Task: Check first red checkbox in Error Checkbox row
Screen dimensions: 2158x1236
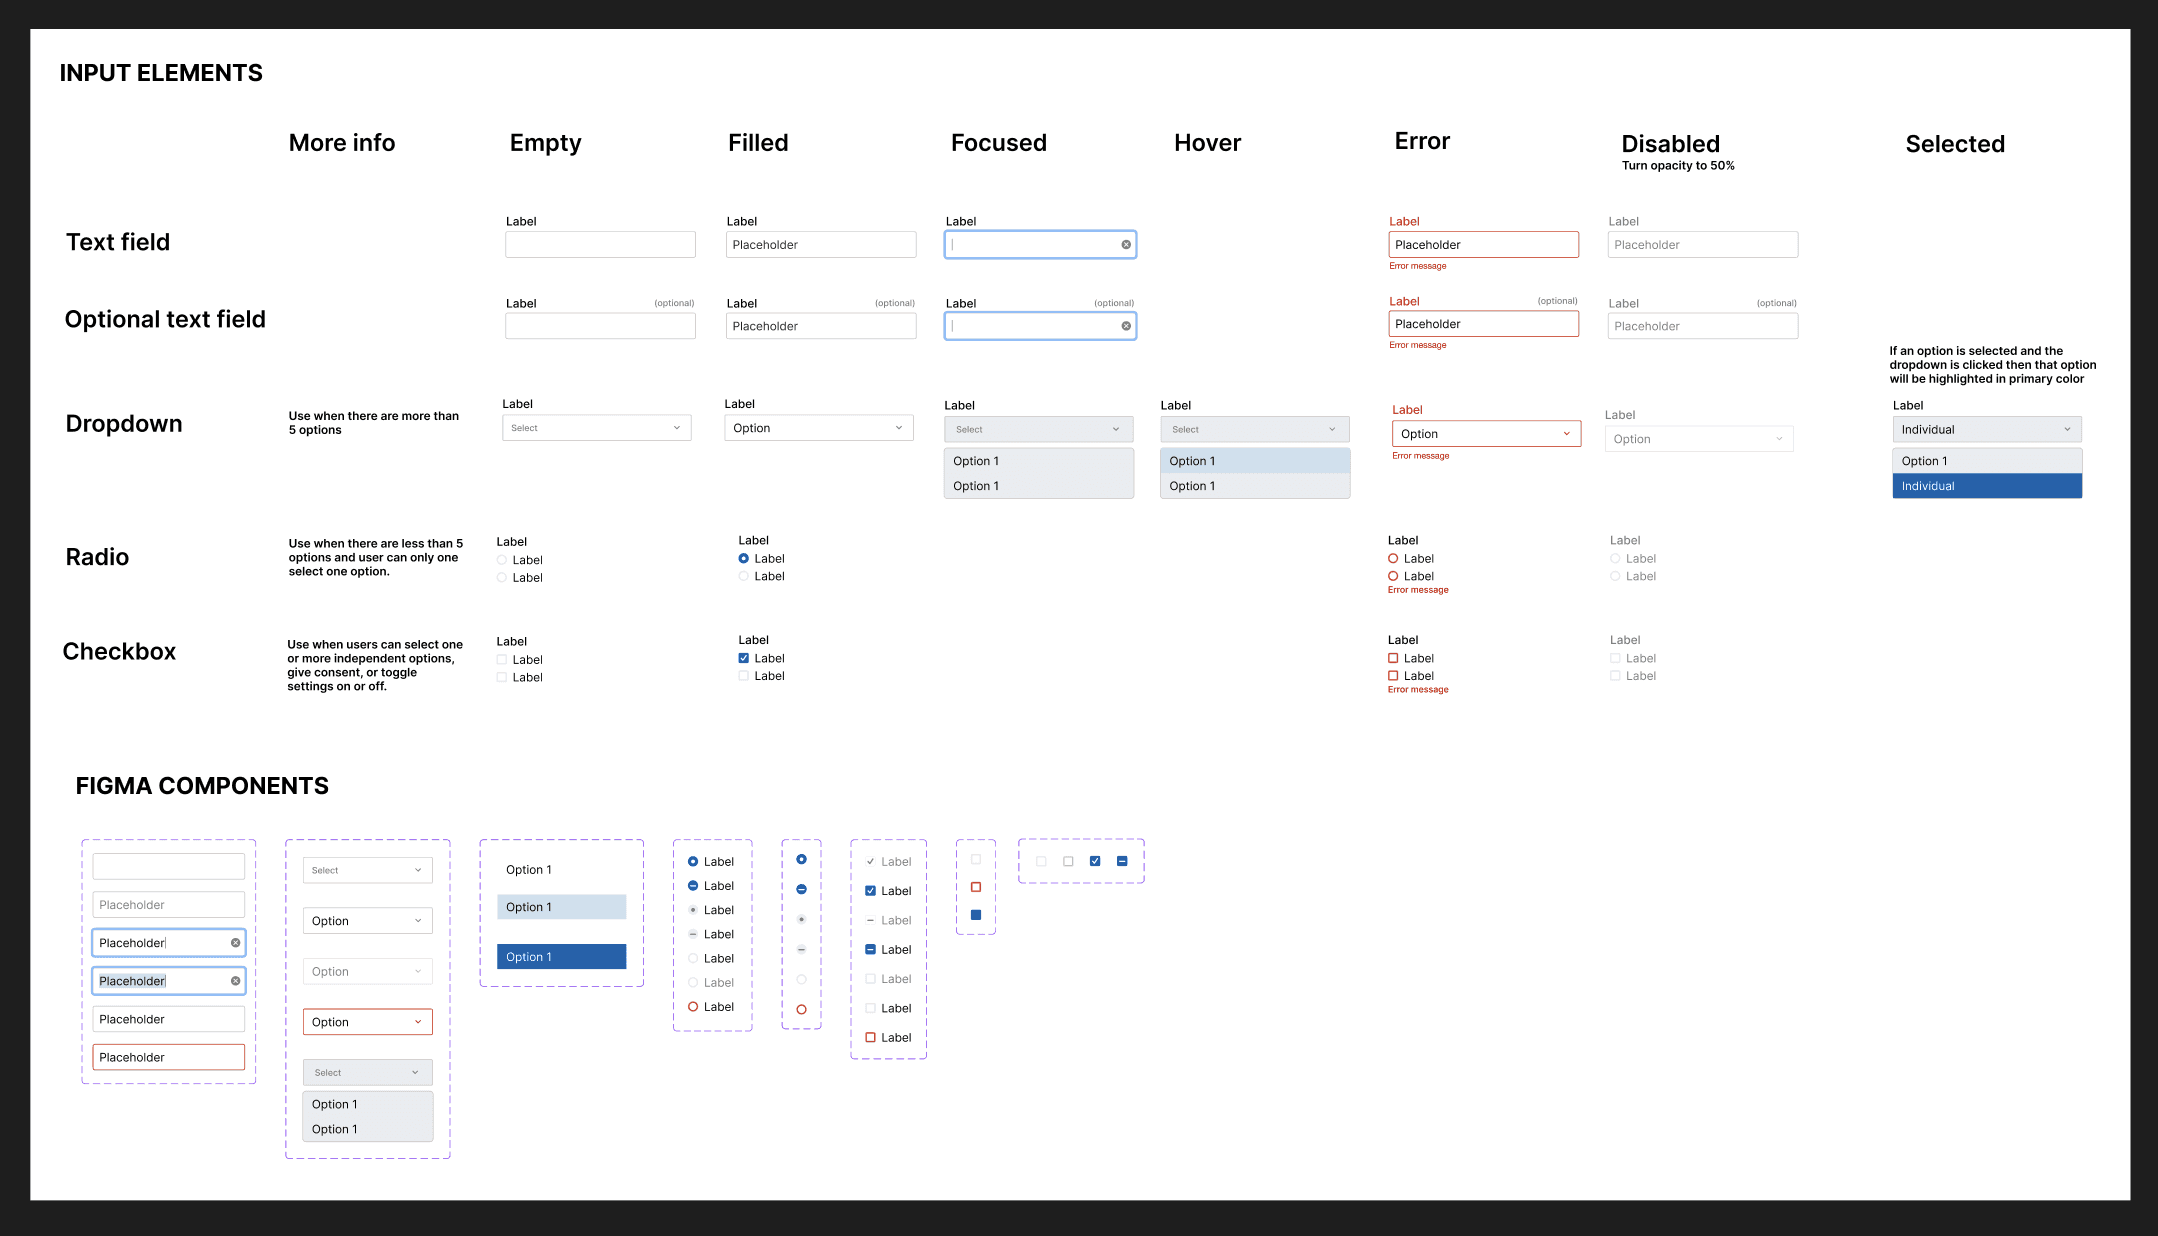Action: click(1393, 658)
